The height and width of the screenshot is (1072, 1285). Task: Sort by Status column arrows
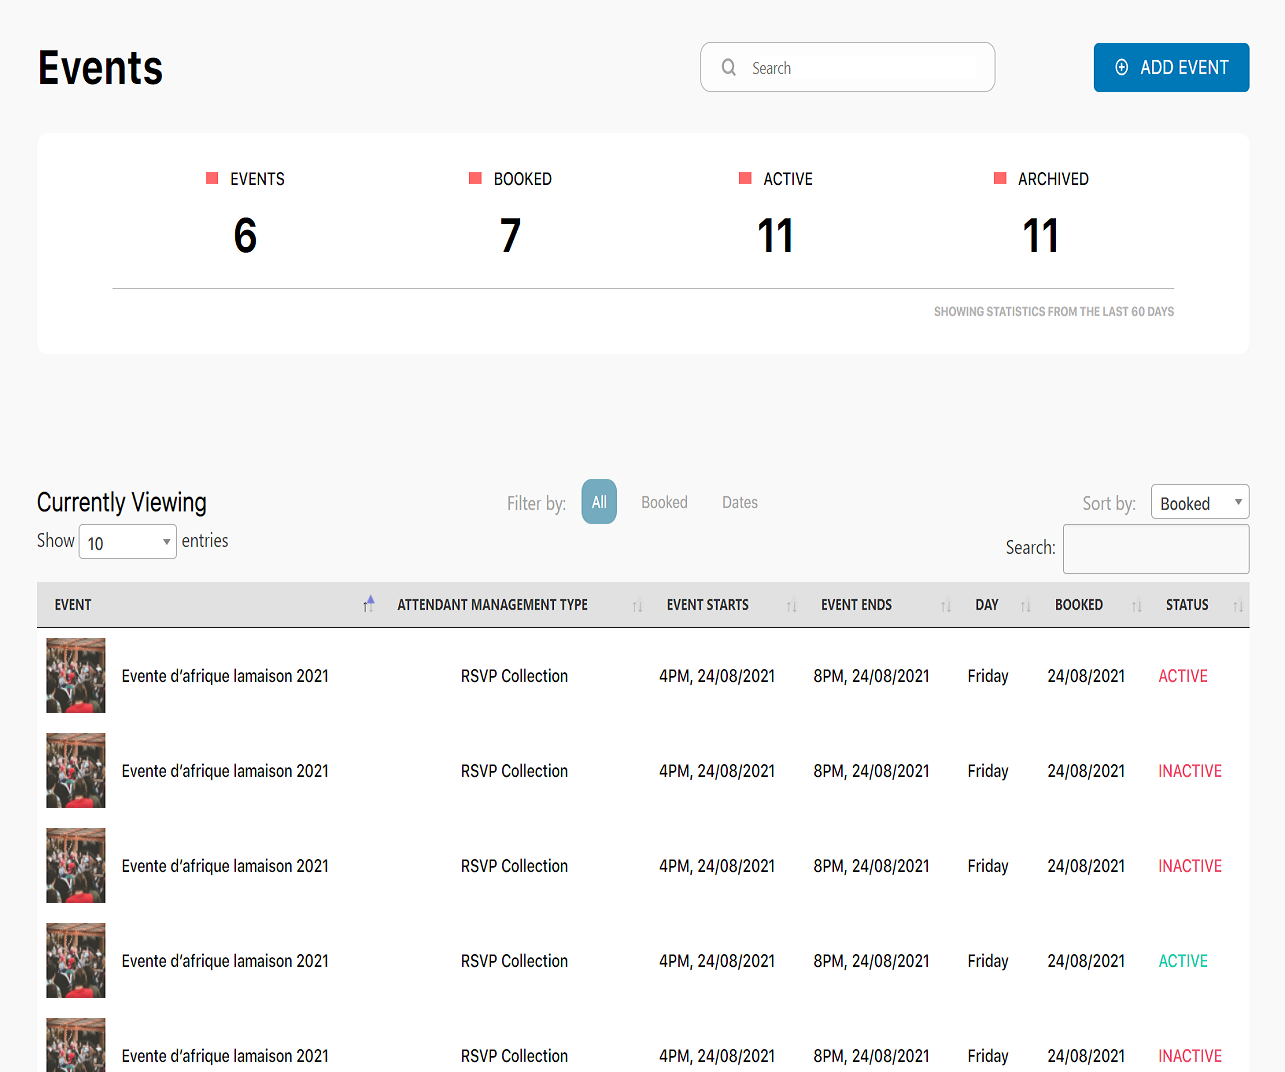[1238, 605]
